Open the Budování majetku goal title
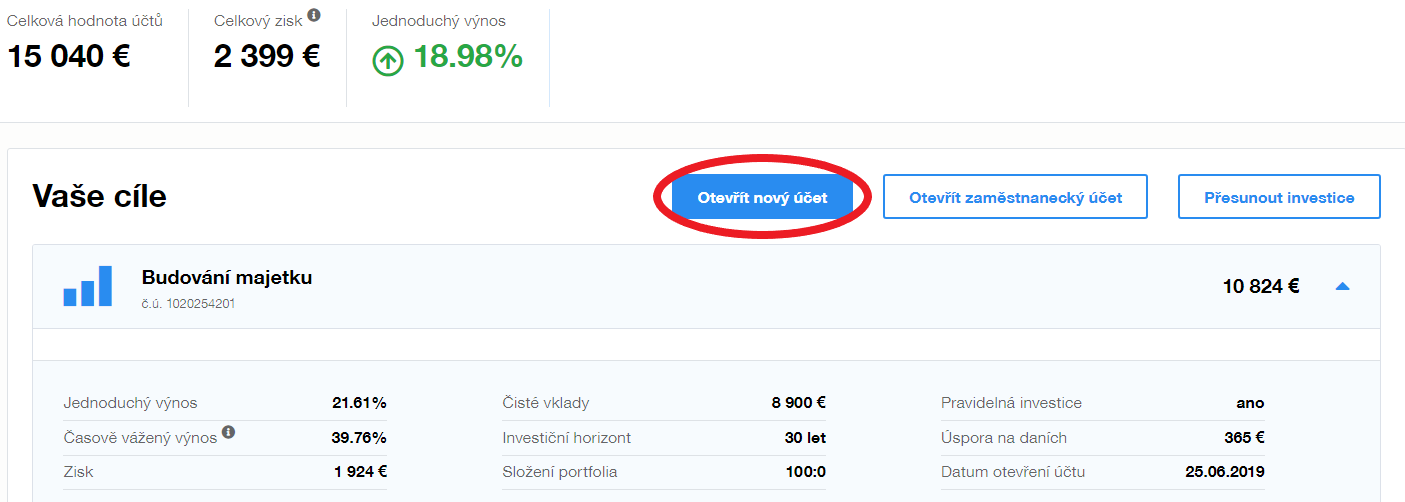This screenshot has width=1405, height=502. point(227,277)
